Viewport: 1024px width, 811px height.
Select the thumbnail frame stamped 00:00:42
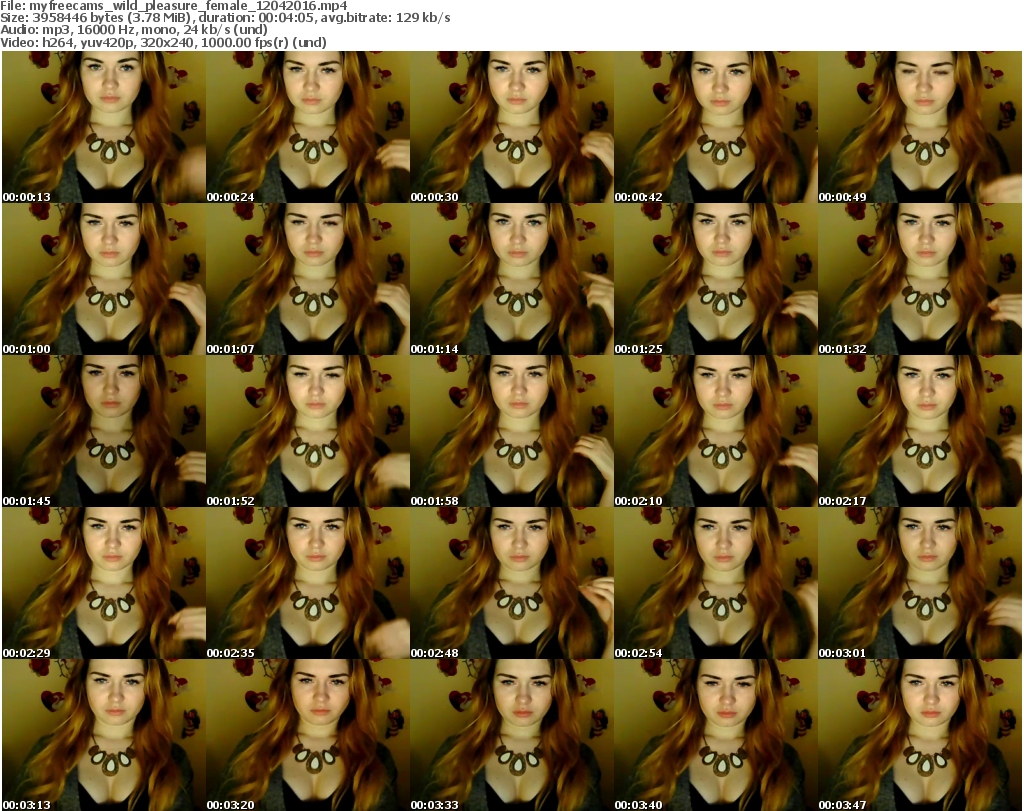(x=716, y=127)
